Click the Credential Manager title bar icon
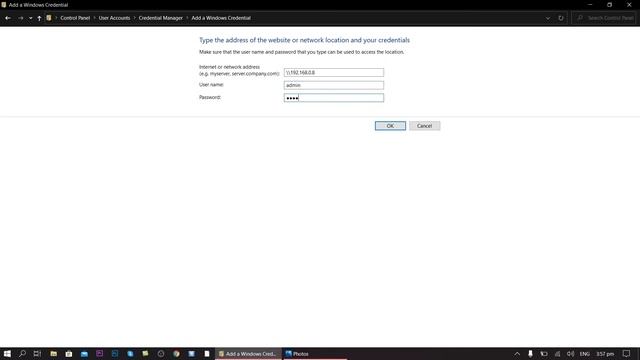The width and height of the screenshot is (640, 360). [4, 5]
